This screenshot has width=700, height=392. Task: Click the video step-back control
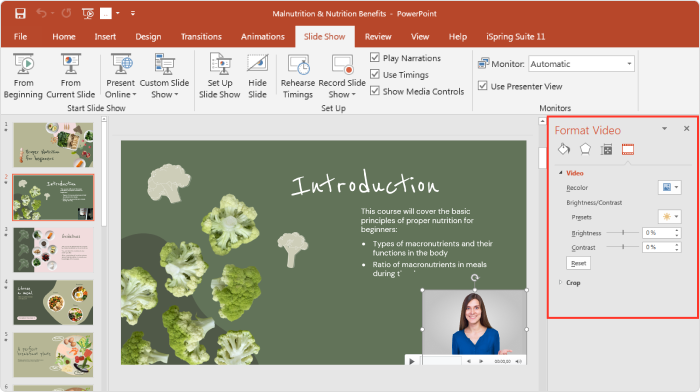tap(469, 361)
